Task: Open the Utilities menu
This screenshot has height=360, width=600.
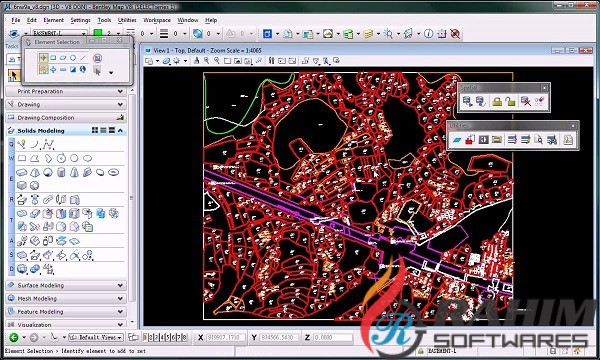Action: 127,20
